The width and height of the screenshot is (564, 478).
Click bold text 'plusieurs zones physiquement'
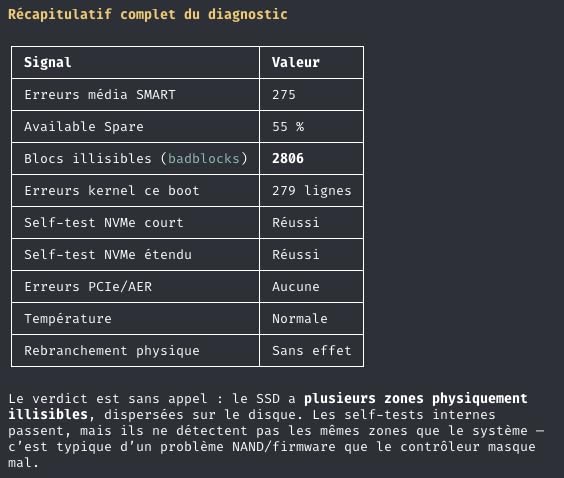tap(415, 399)
